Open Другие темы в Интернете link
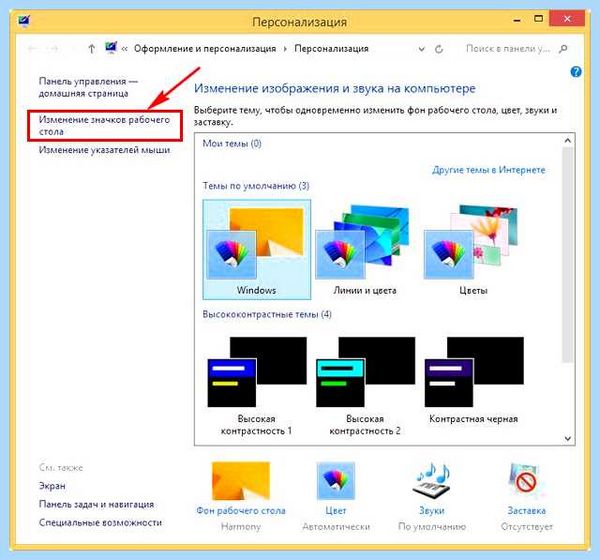The height and width of the screenshot is (560, 600). 489,170
